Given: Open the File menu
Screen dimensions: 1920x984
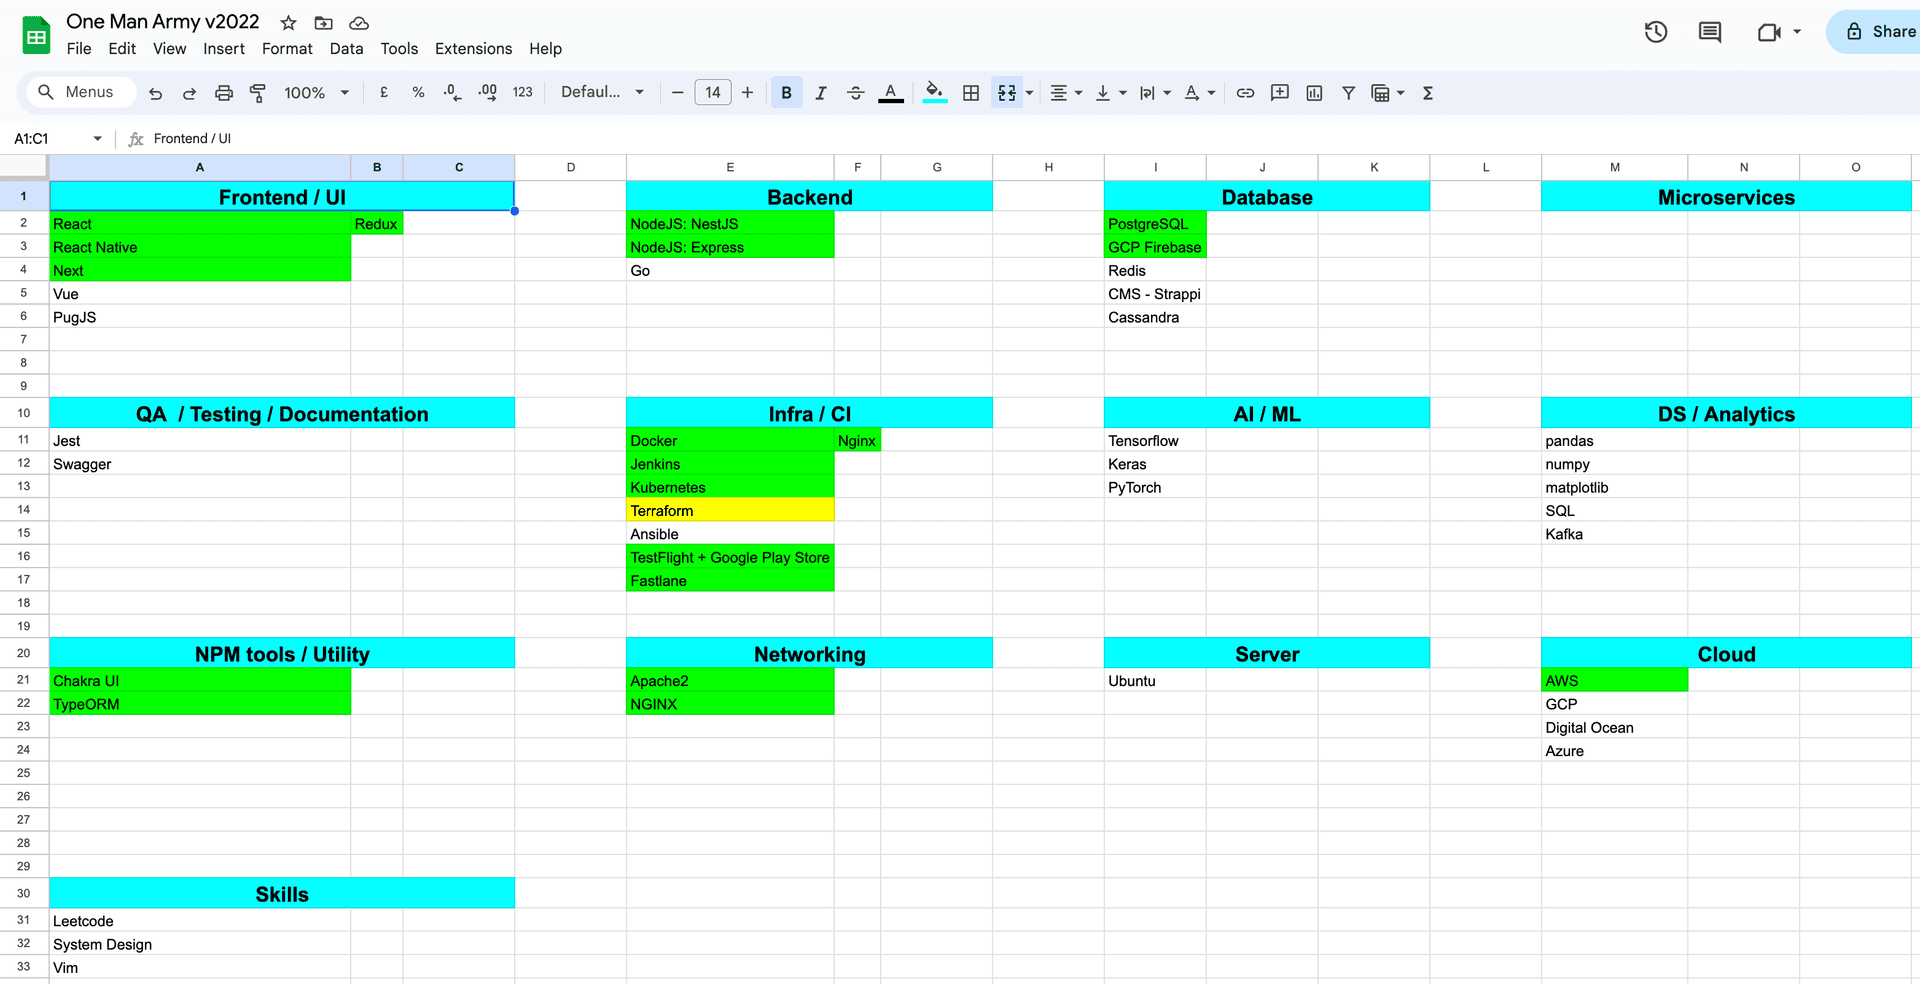Looking at the screenshot, I should coord(79,48).
